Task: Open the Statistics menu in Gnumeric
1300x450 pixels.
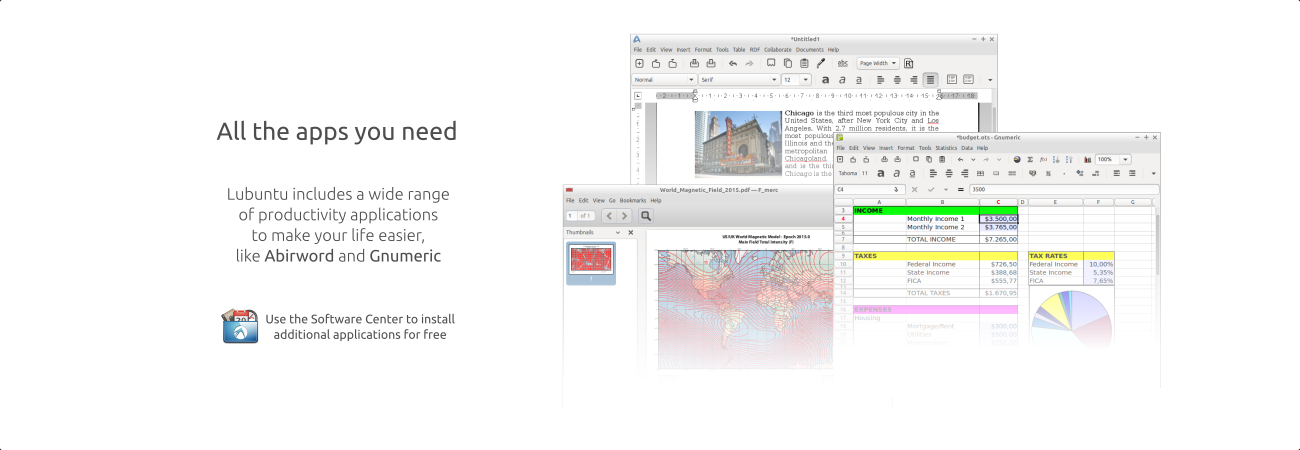Action: (x=945, y=147)
